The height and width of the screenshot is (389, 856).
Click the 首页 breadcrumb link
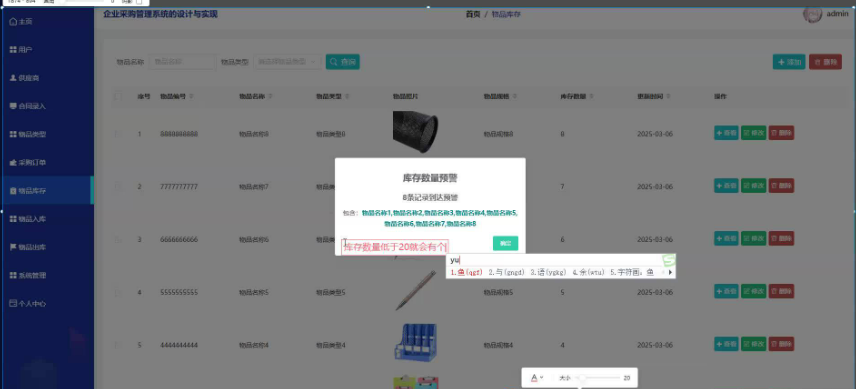(x=473, y=14)
